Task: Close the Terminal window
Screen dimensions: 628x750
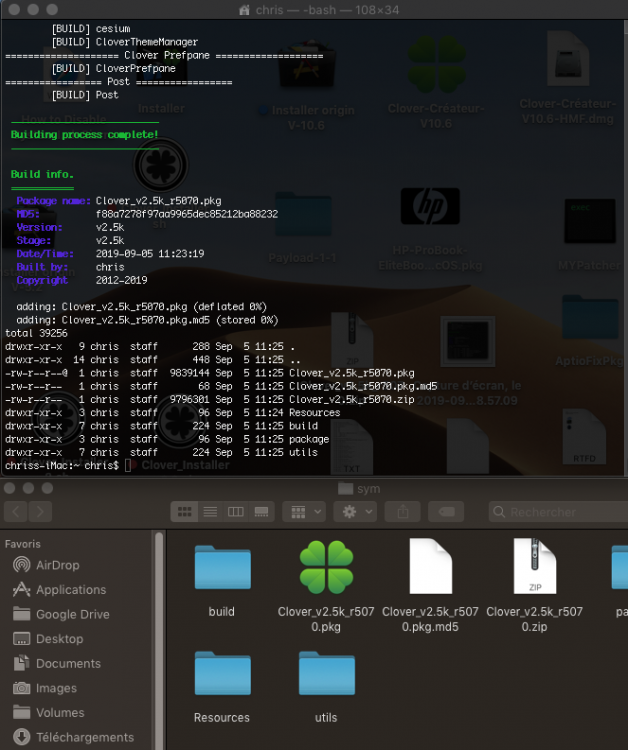Action: pyautogui.click(x=14, y=10)
